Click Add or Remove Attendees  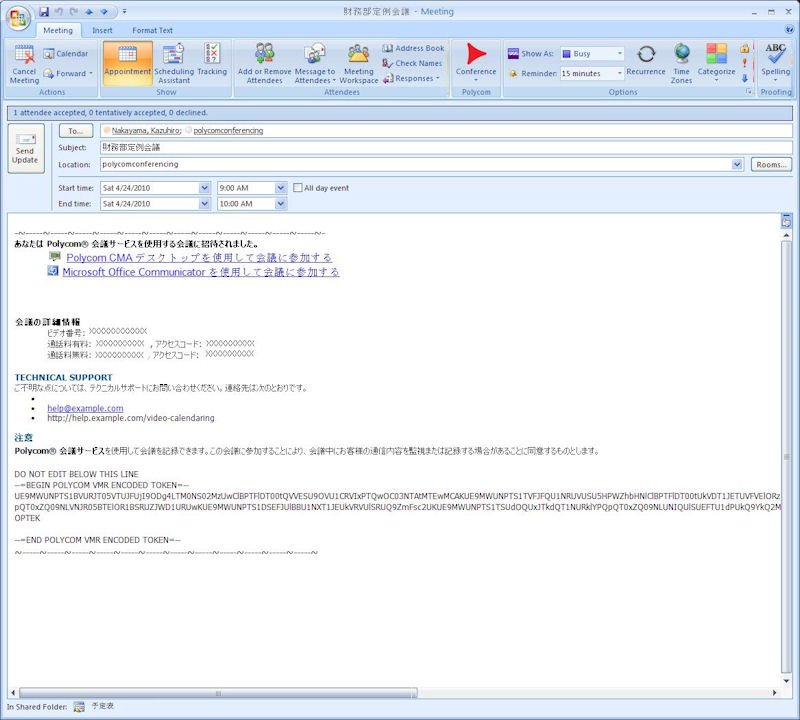264,64
